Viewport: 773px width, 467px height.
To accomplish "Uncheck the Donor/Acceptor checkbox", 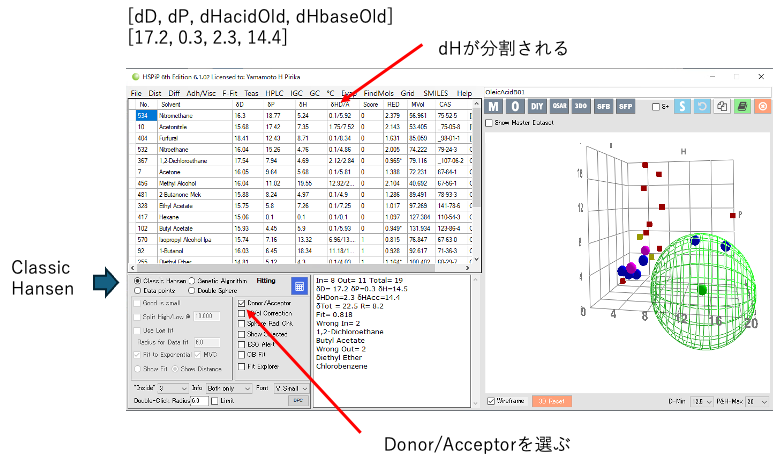I will click(243, 302).
